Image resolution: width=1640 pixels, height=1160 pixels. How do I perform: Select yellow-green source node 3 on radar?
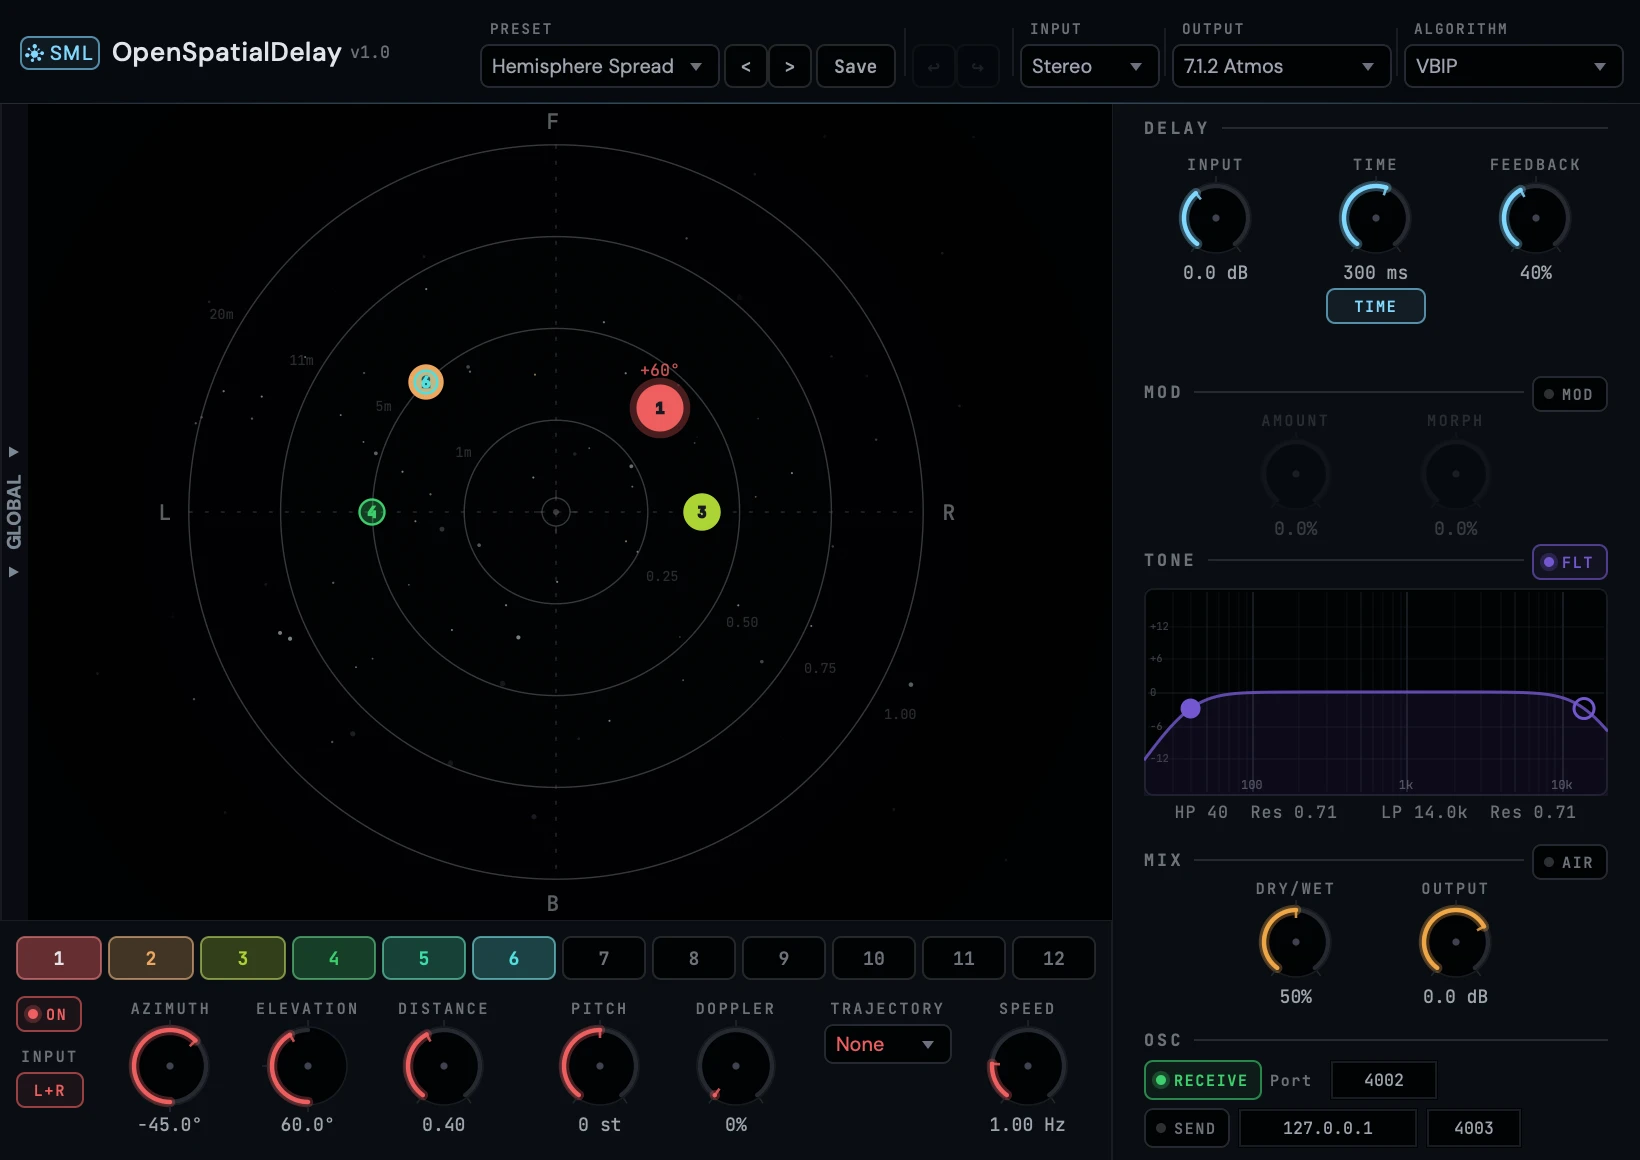tap(702, 512)
